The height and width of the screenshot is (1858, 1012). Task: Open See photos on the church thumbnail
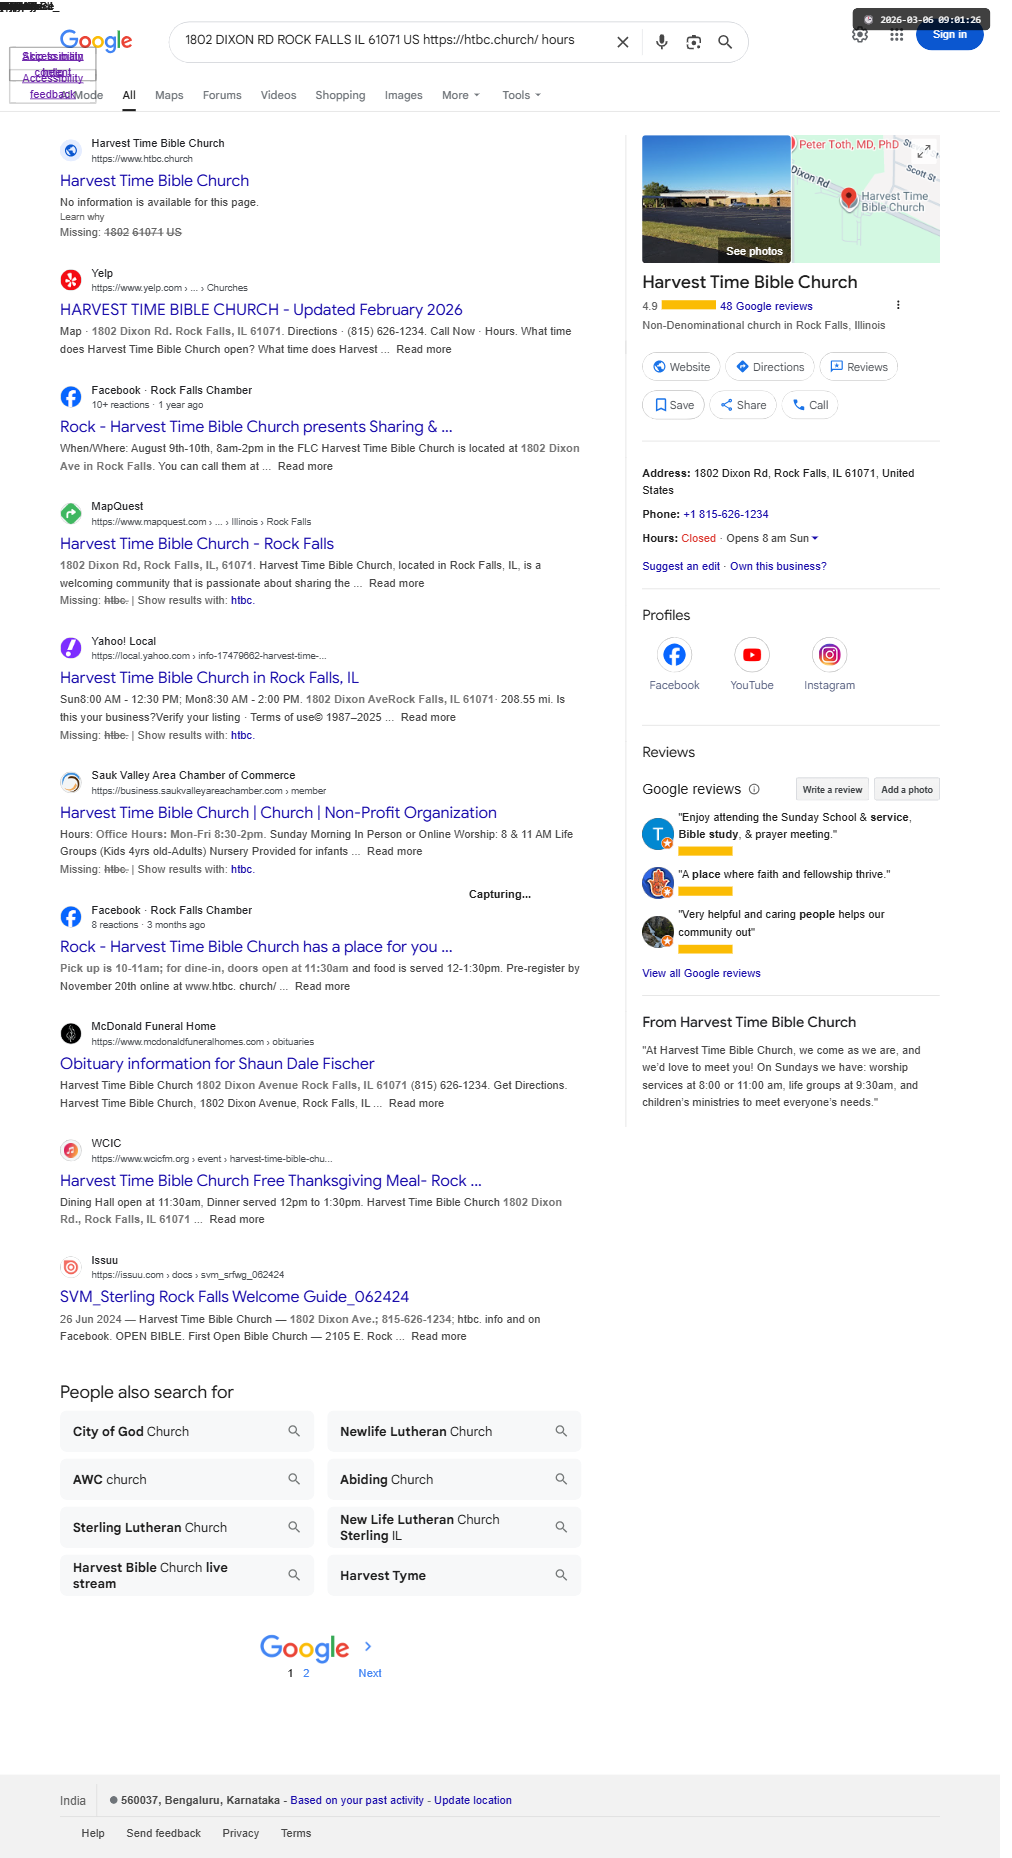coord(754,251)
